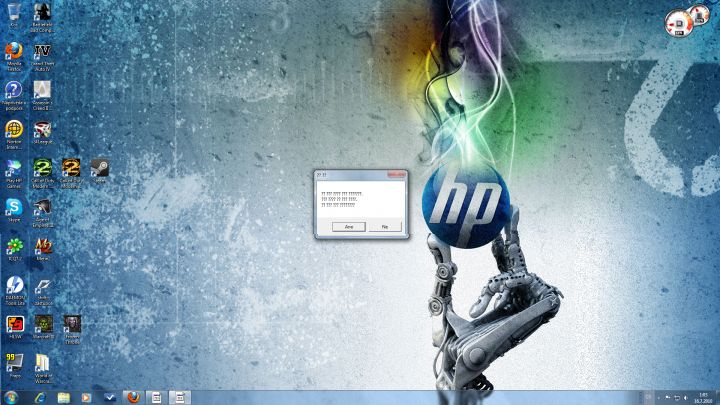The width and height of the screenshot is (720, 405).
Task: Open Play HP Games desktop shortcut
Action: (14, 174)
